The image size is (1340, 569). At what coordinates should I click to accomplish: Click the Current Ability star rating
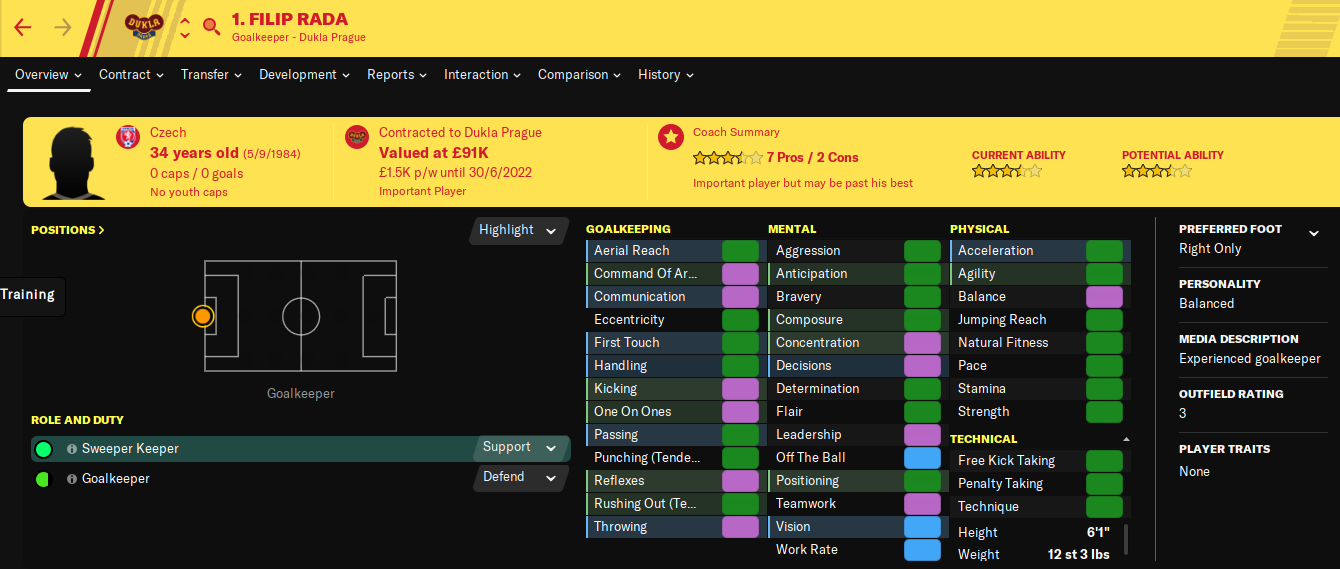tap(1007, 171)
